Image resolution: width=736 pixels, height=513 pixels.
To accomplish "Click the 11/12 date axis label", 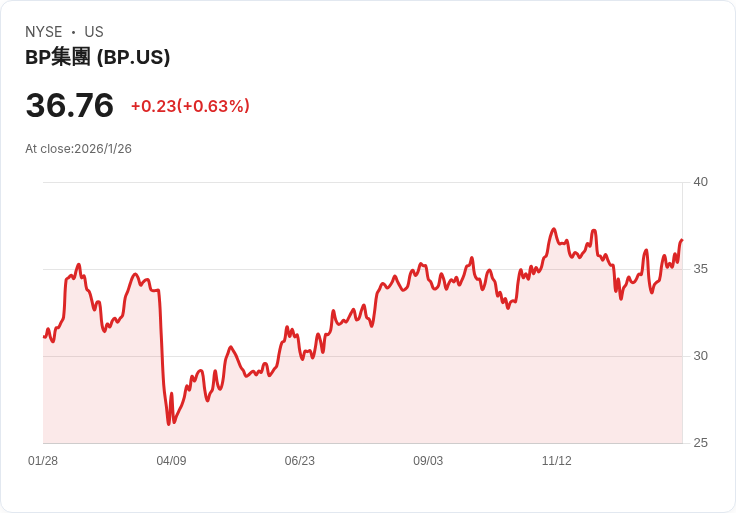I will click(557, 461).
